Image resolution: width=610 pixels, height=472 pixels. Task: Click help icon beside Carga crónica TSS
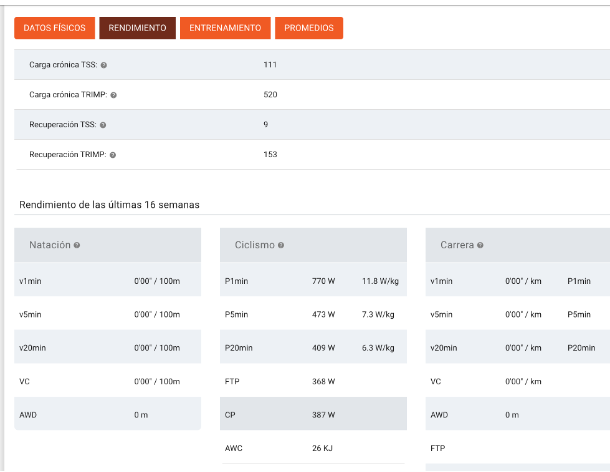[x=104, y=65]
